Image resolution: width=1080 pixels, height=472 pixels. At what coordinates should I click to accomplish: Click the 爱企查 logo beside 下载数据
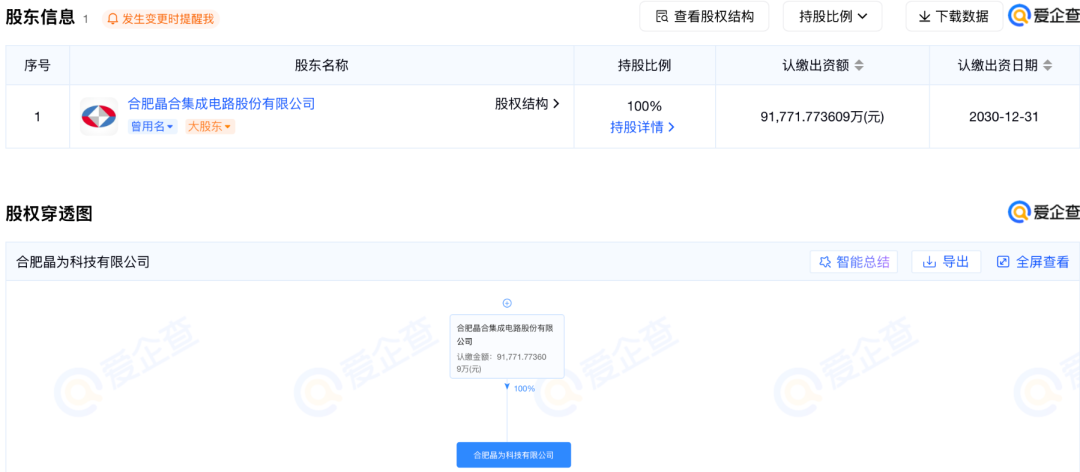1043,16
